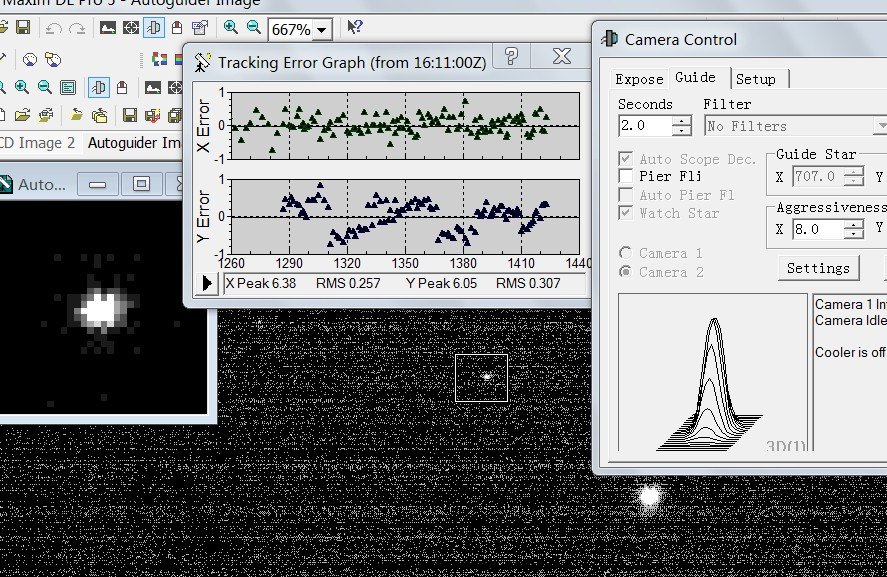Click the Undo arrow icon
887x577 pixels.
pos(53,28)
